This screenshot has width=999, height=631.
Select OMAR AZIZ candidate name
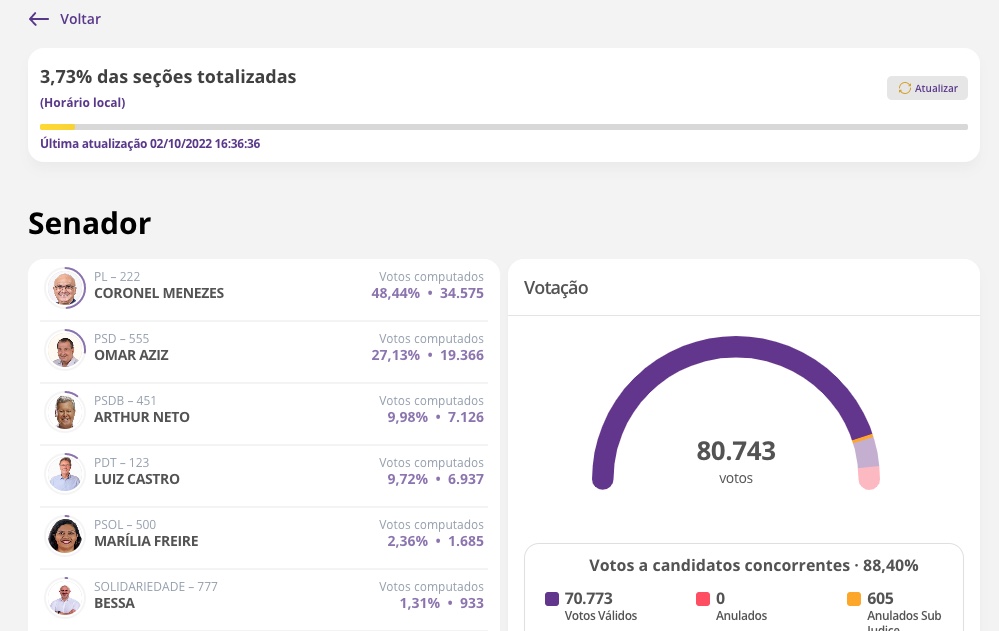click(x=131, y=355)
